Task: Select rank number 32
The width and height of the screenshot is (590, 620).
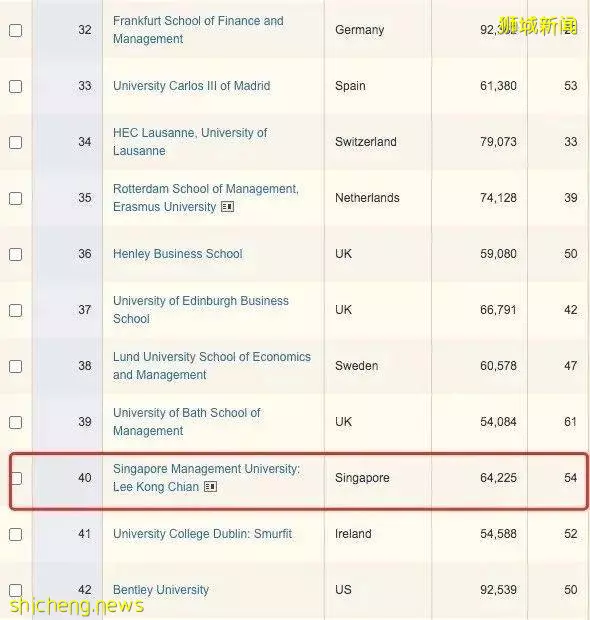Action: (85, 30)
